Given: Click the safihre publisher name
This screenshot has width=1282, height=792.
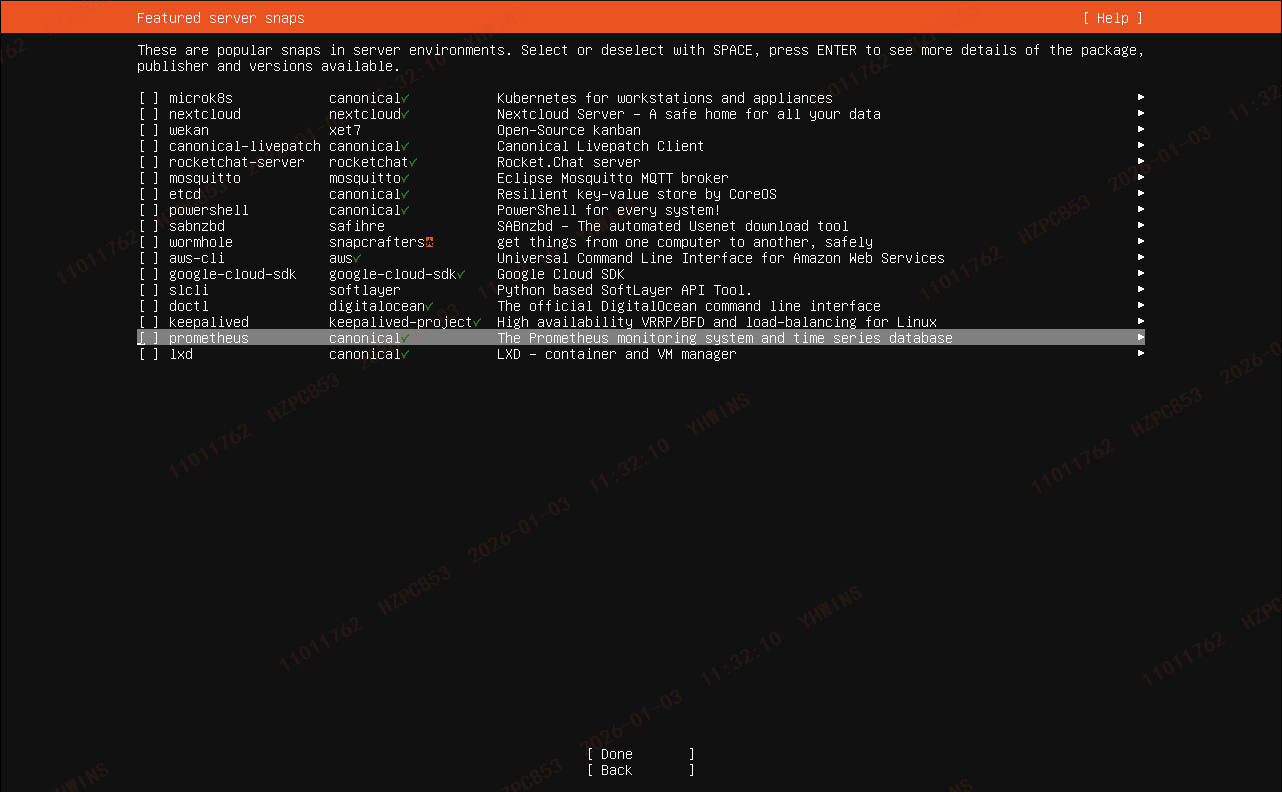Looking at the screenshot, I should click(357, 226).
